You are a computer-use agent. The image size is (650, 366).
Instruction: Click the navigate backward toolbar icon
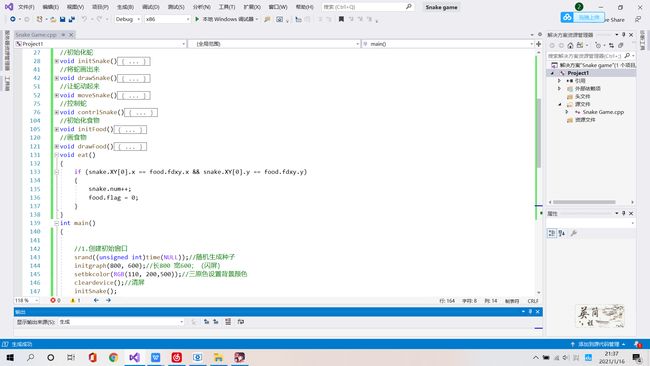pos(13,19)
